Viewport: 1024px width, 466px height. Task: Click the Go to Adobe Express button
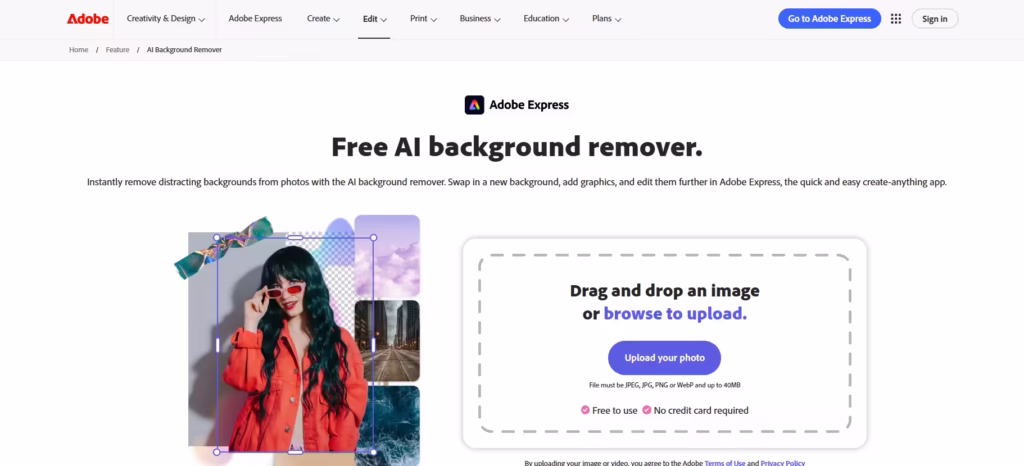point(829,19)
